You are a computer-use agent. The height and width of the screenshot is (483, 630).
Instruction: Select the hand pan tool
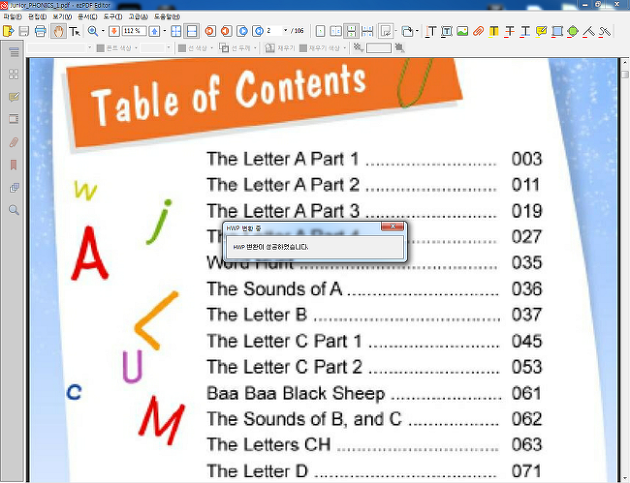[x=58, y=31]
